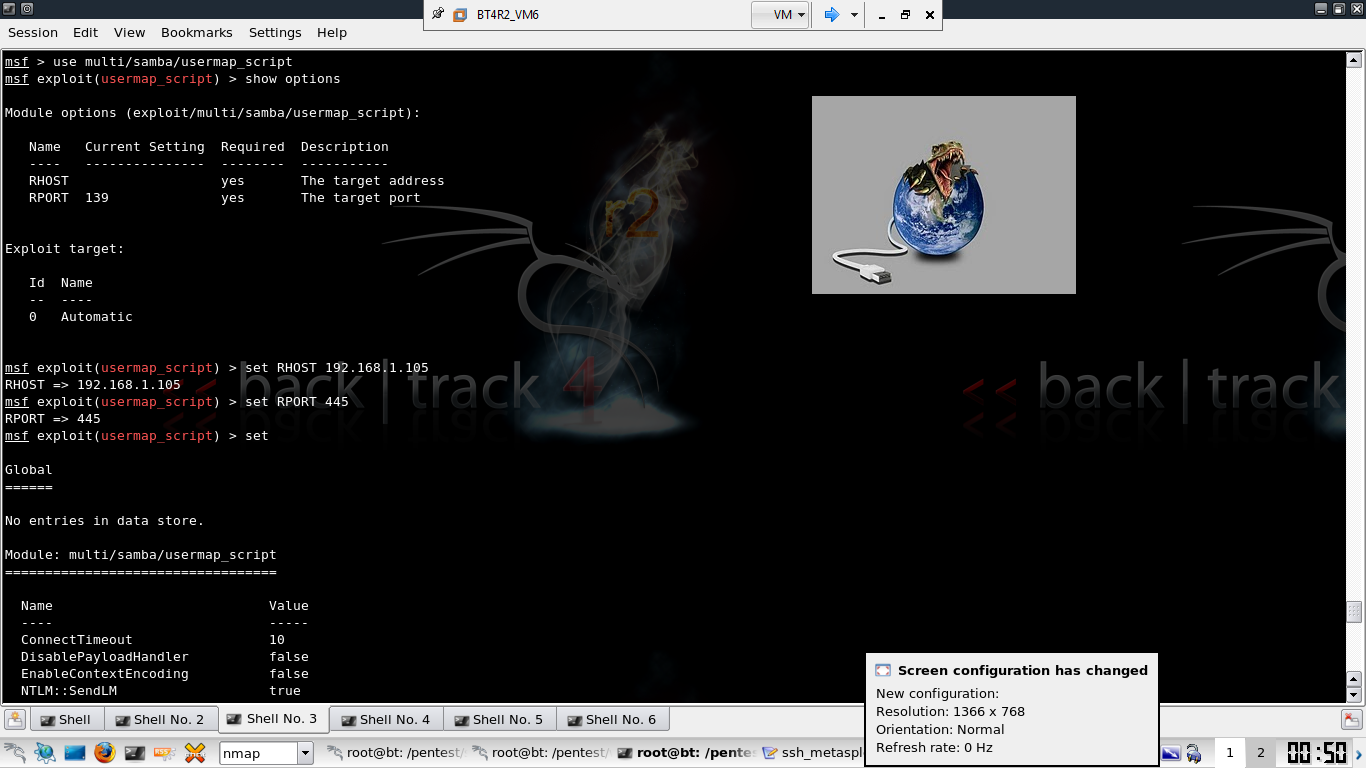Open the Konsole terminal launcher icon
Viewport: 1366px width, 768px height.
click(x=135, y=752)
